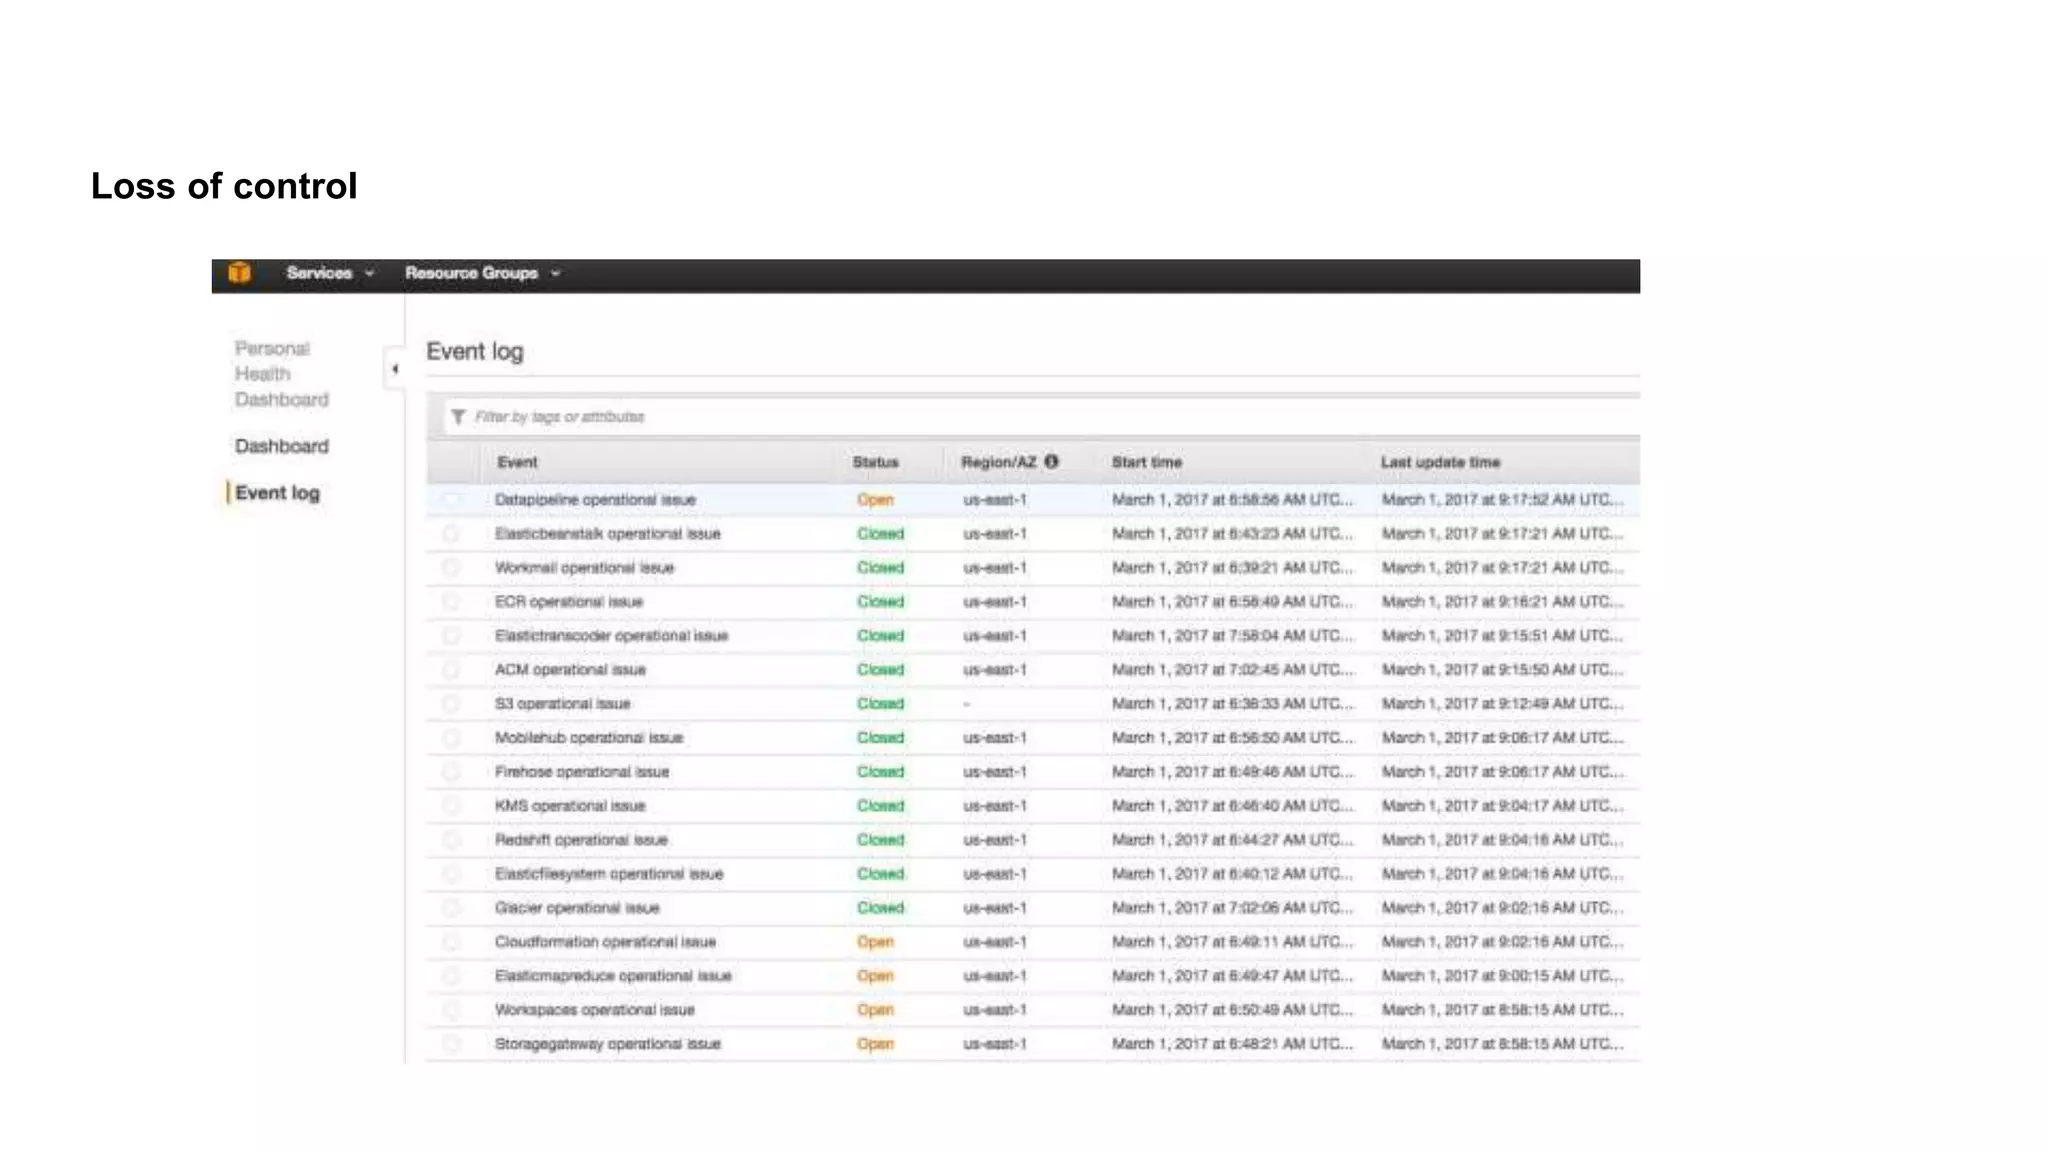Select the S3 operational issue radio

(452, 704)
